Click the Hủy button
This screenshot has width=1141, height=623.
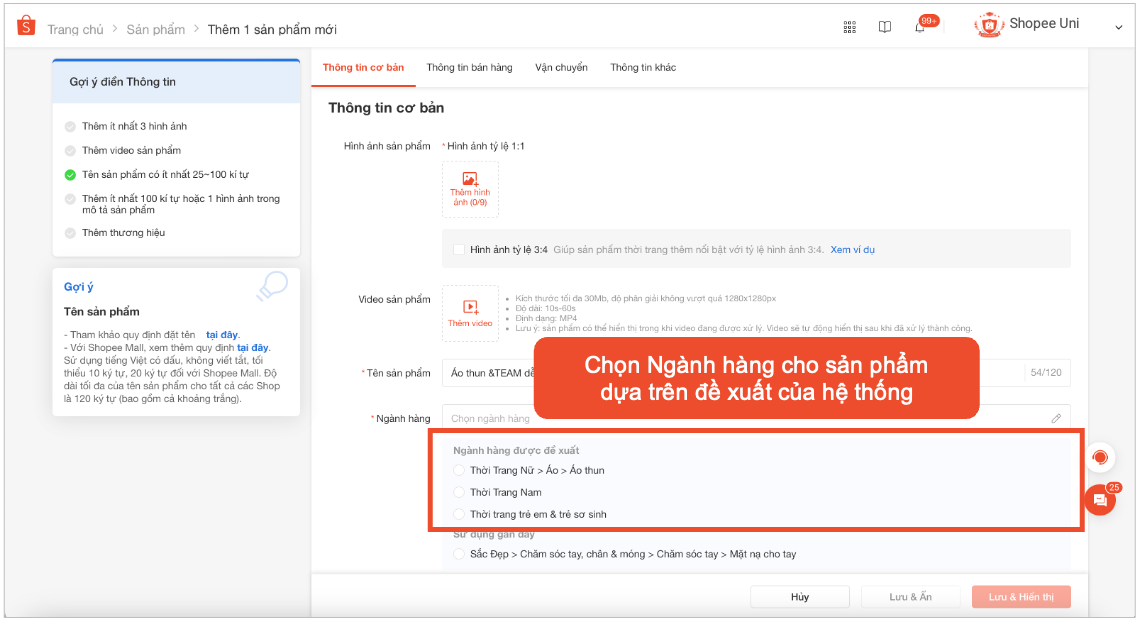pos(799,597)
